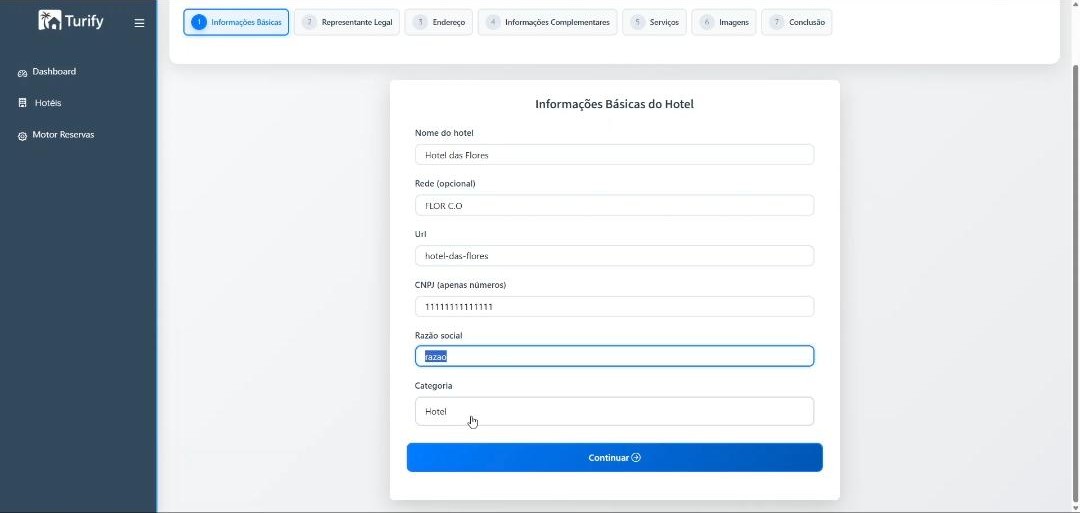Click step number 3 circle
The image size is (1080, 513).
point(419,22)
